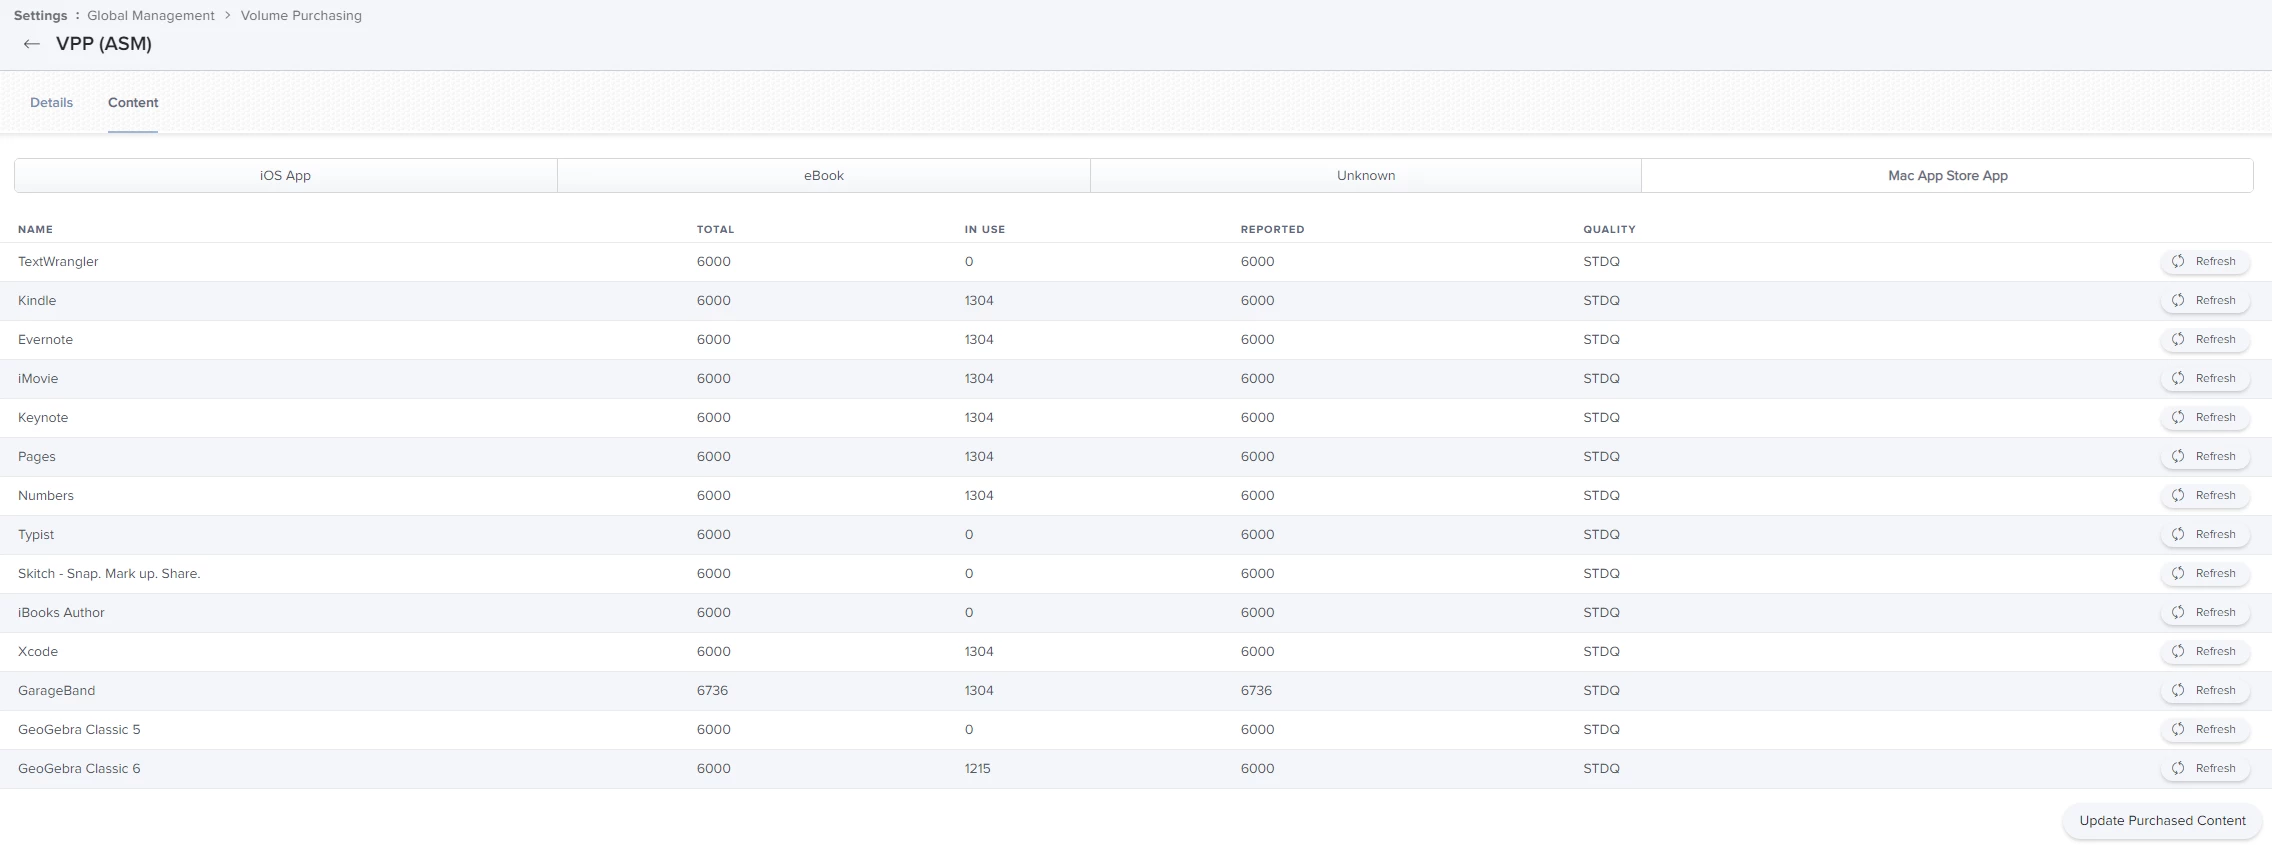The width and height of the screenshot is (2272, 867).
Task: Switch to the eBook segment
Action: tap(824, 175)
